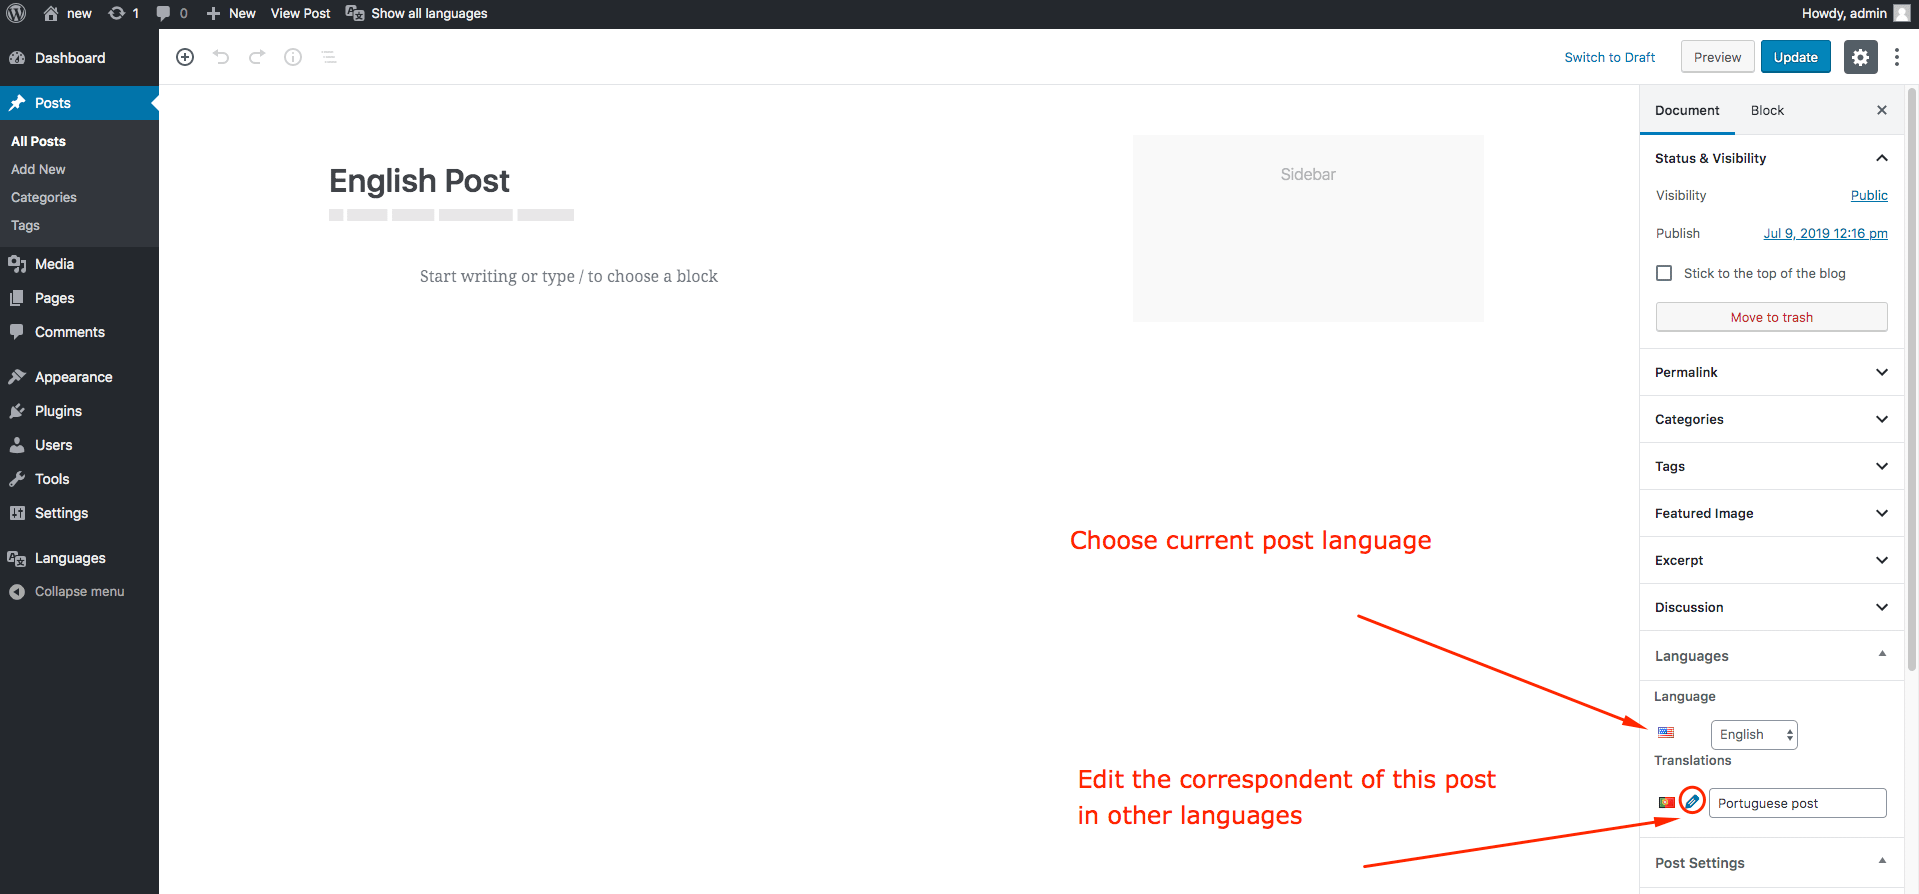Click the Move to trash button
The height and width of the screenshot is (894, 1919).
click(1771, 317)
